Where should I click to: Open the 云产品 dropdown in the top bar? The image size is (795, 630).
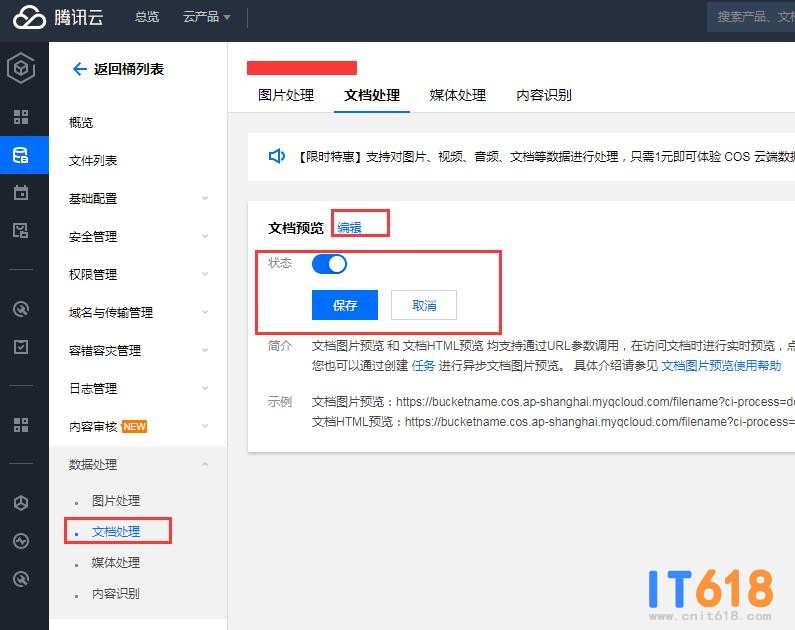pos(206,17)
